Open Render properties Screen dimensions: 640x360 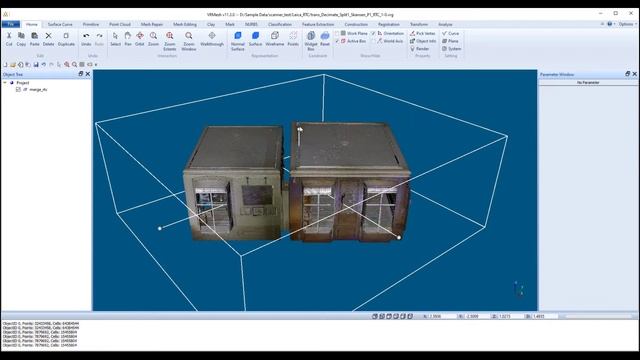point(419,49)
